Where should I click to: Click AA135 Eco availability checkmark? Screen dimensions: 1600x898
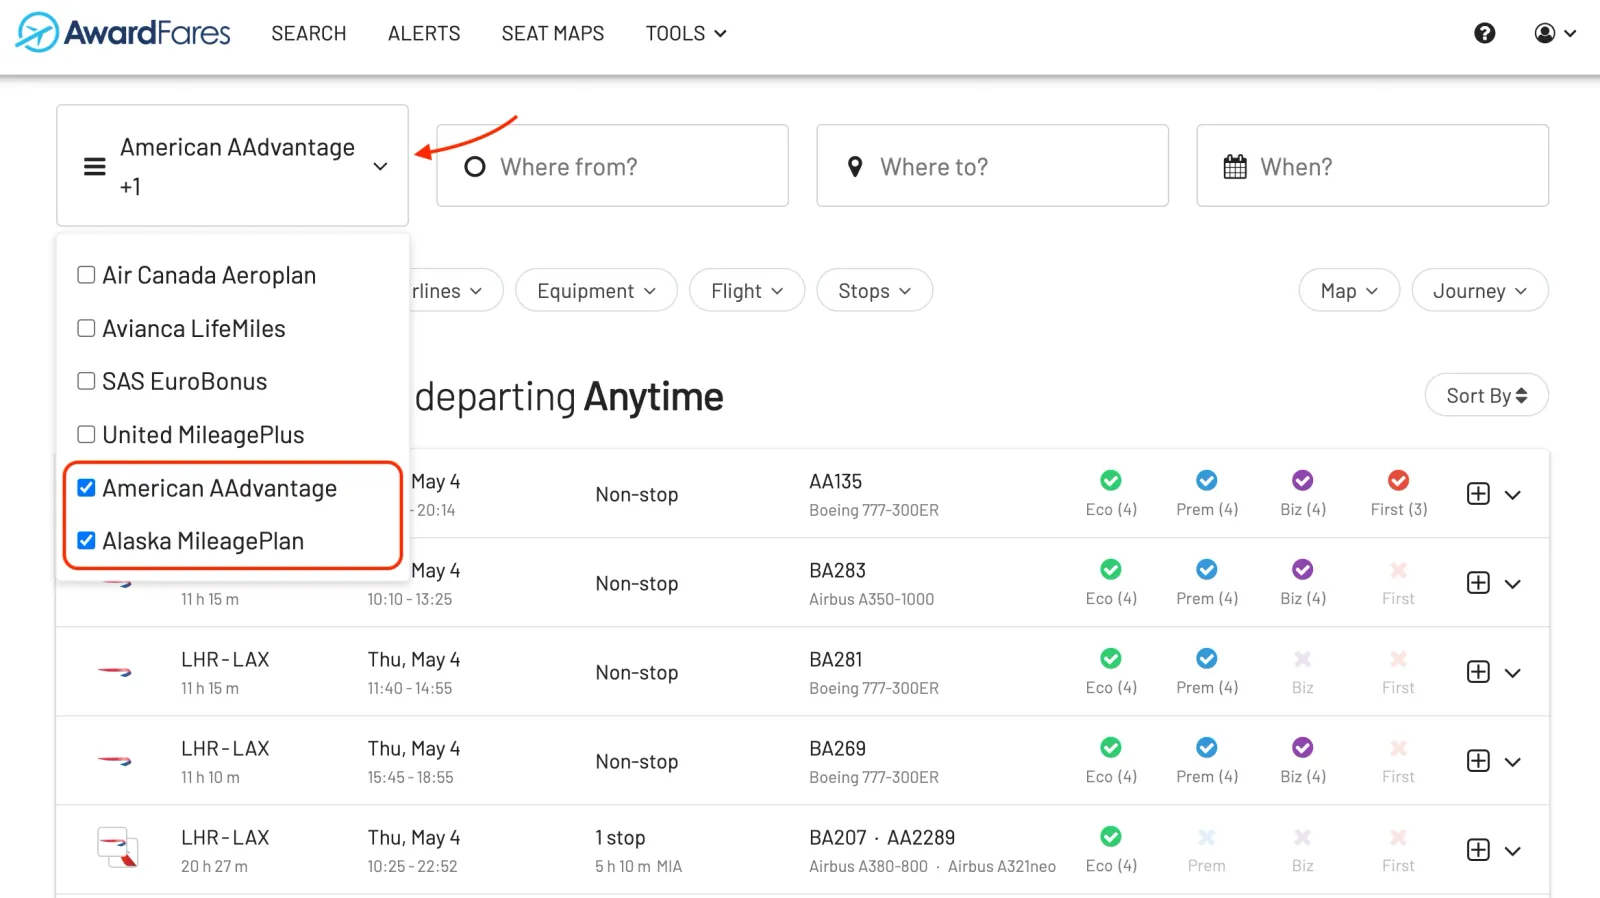1111,480
